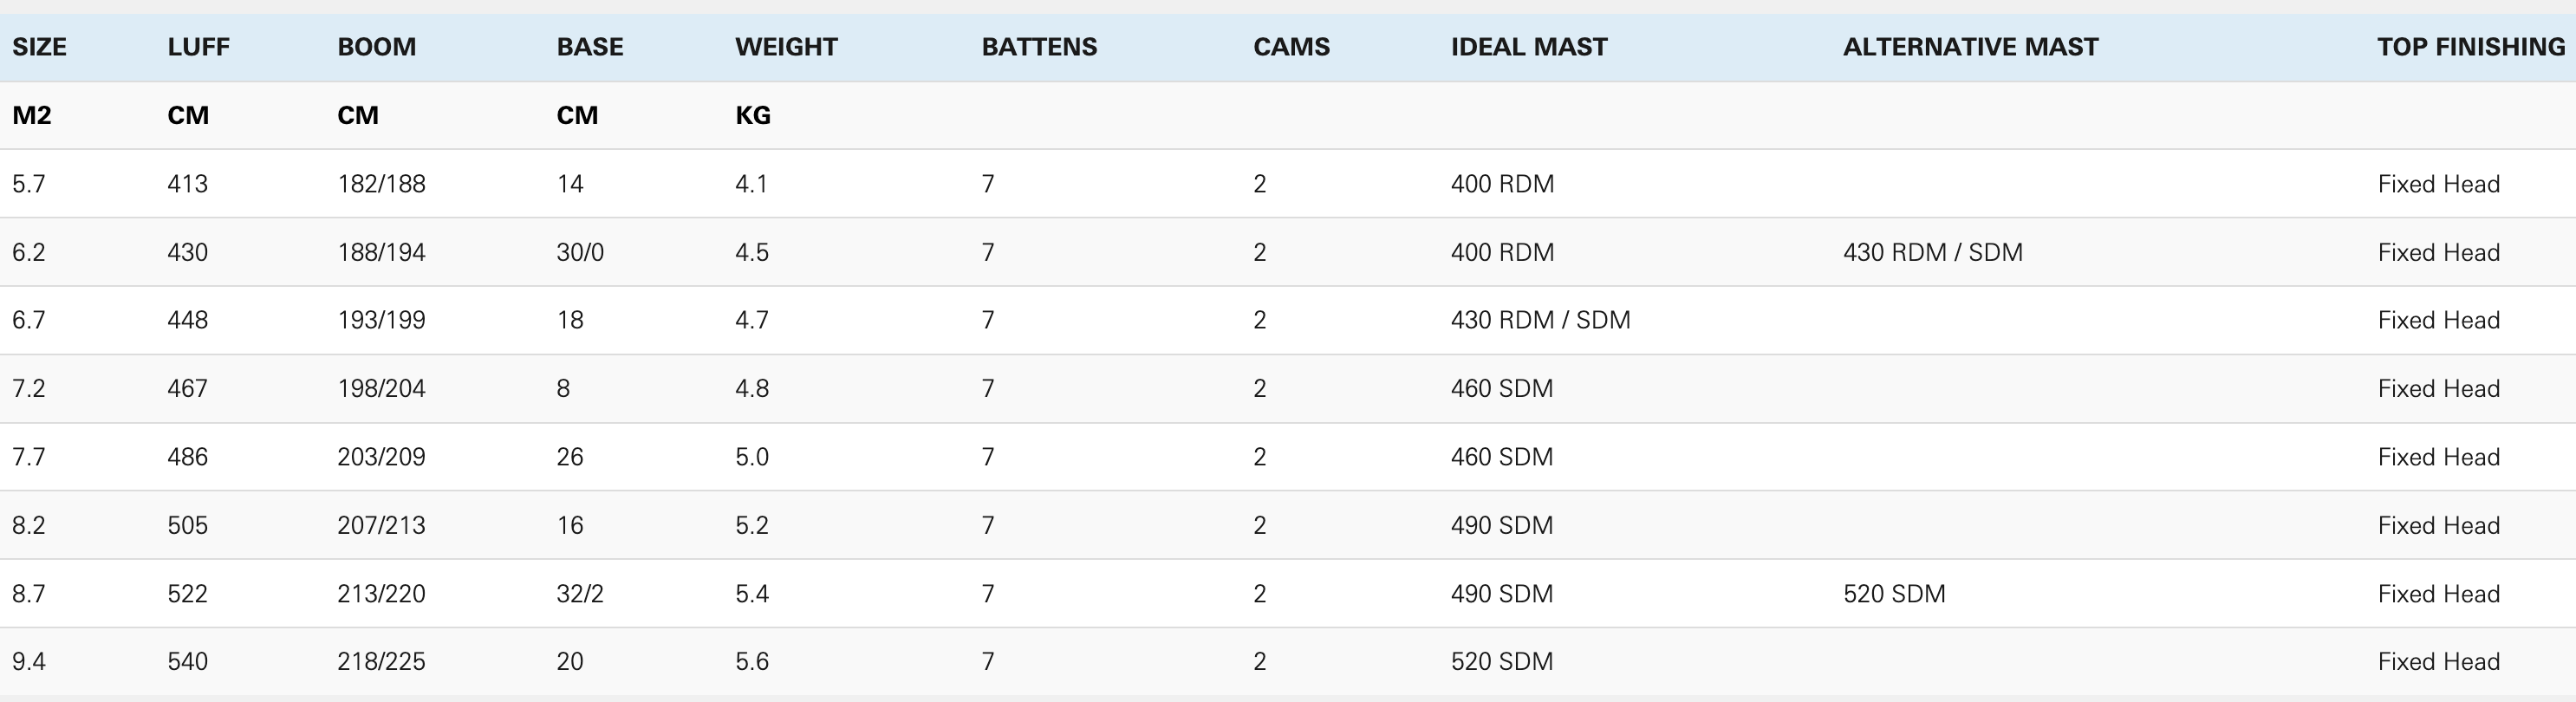Click the 203/209 boom value

[x=381, y=457]
